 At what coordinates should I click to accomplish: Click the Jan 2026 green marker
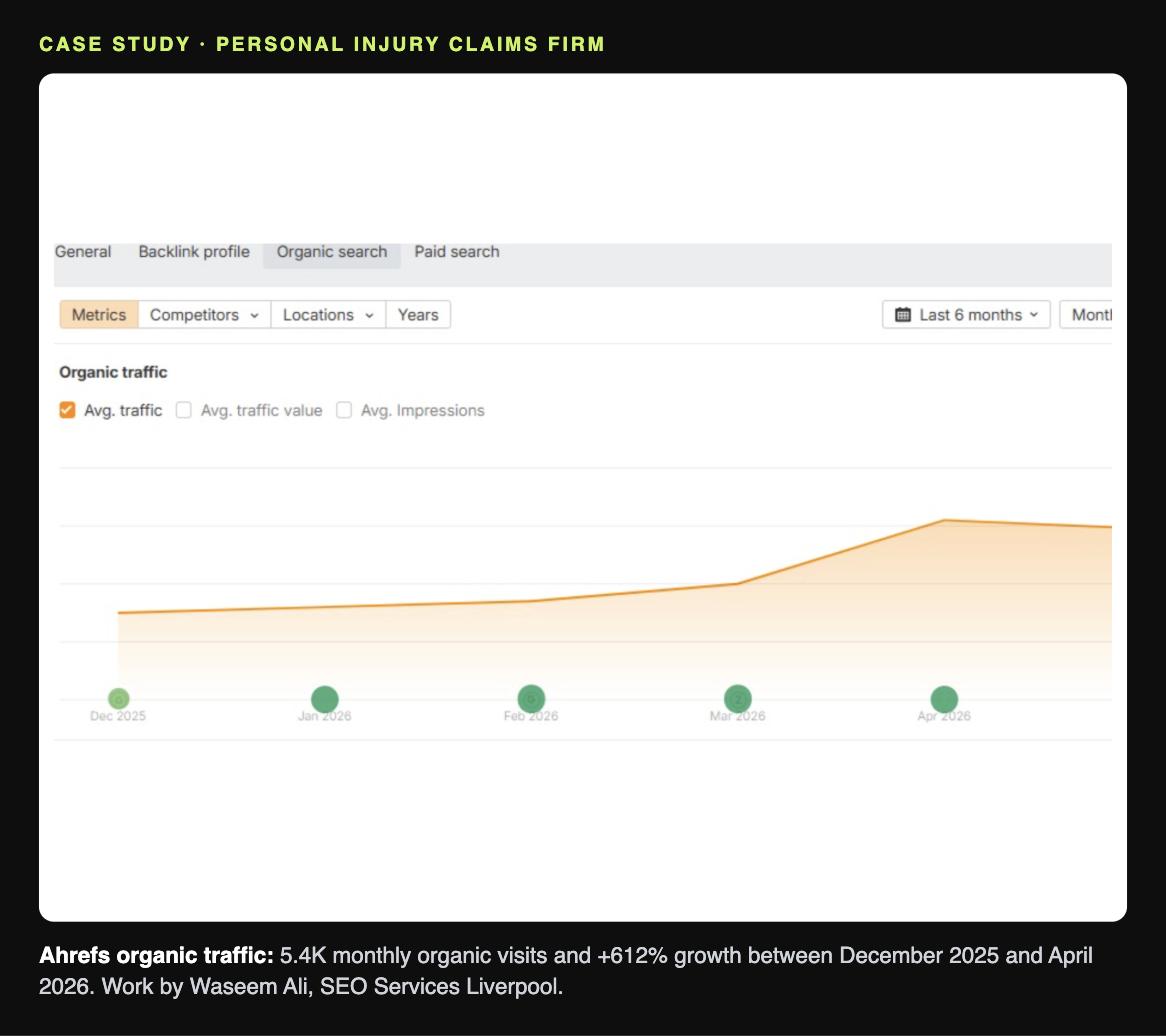[325, 699]
